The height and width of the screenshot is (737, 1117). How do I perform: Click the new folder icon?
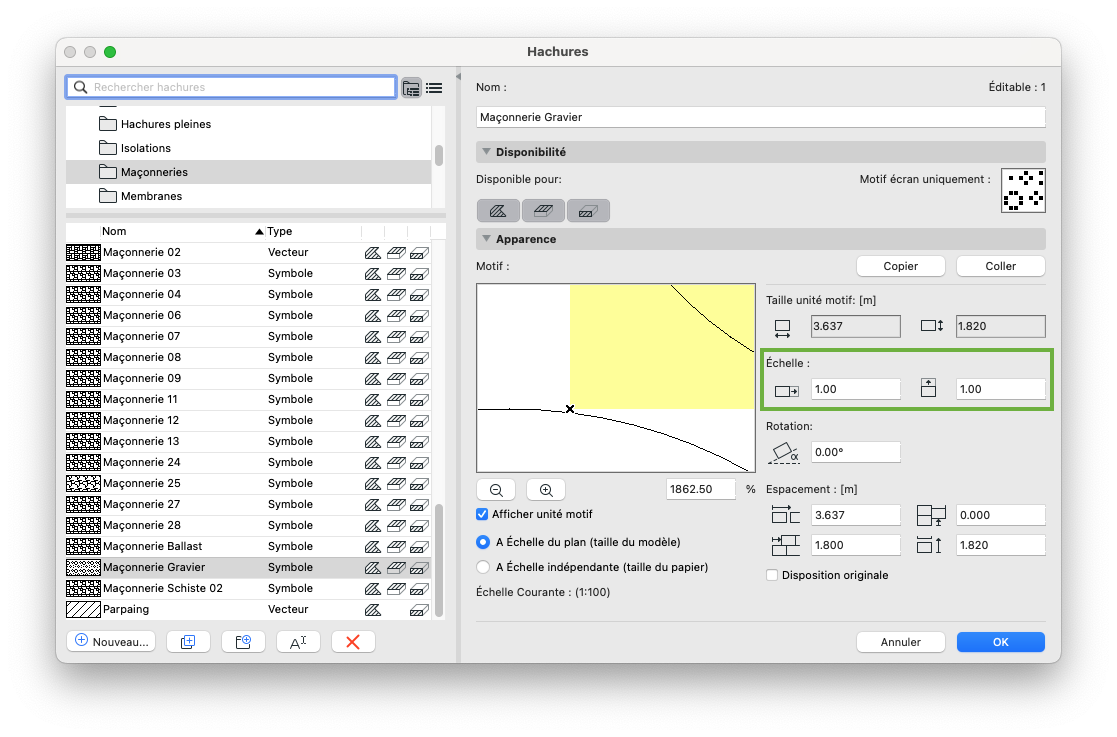(x=243, y=642)
